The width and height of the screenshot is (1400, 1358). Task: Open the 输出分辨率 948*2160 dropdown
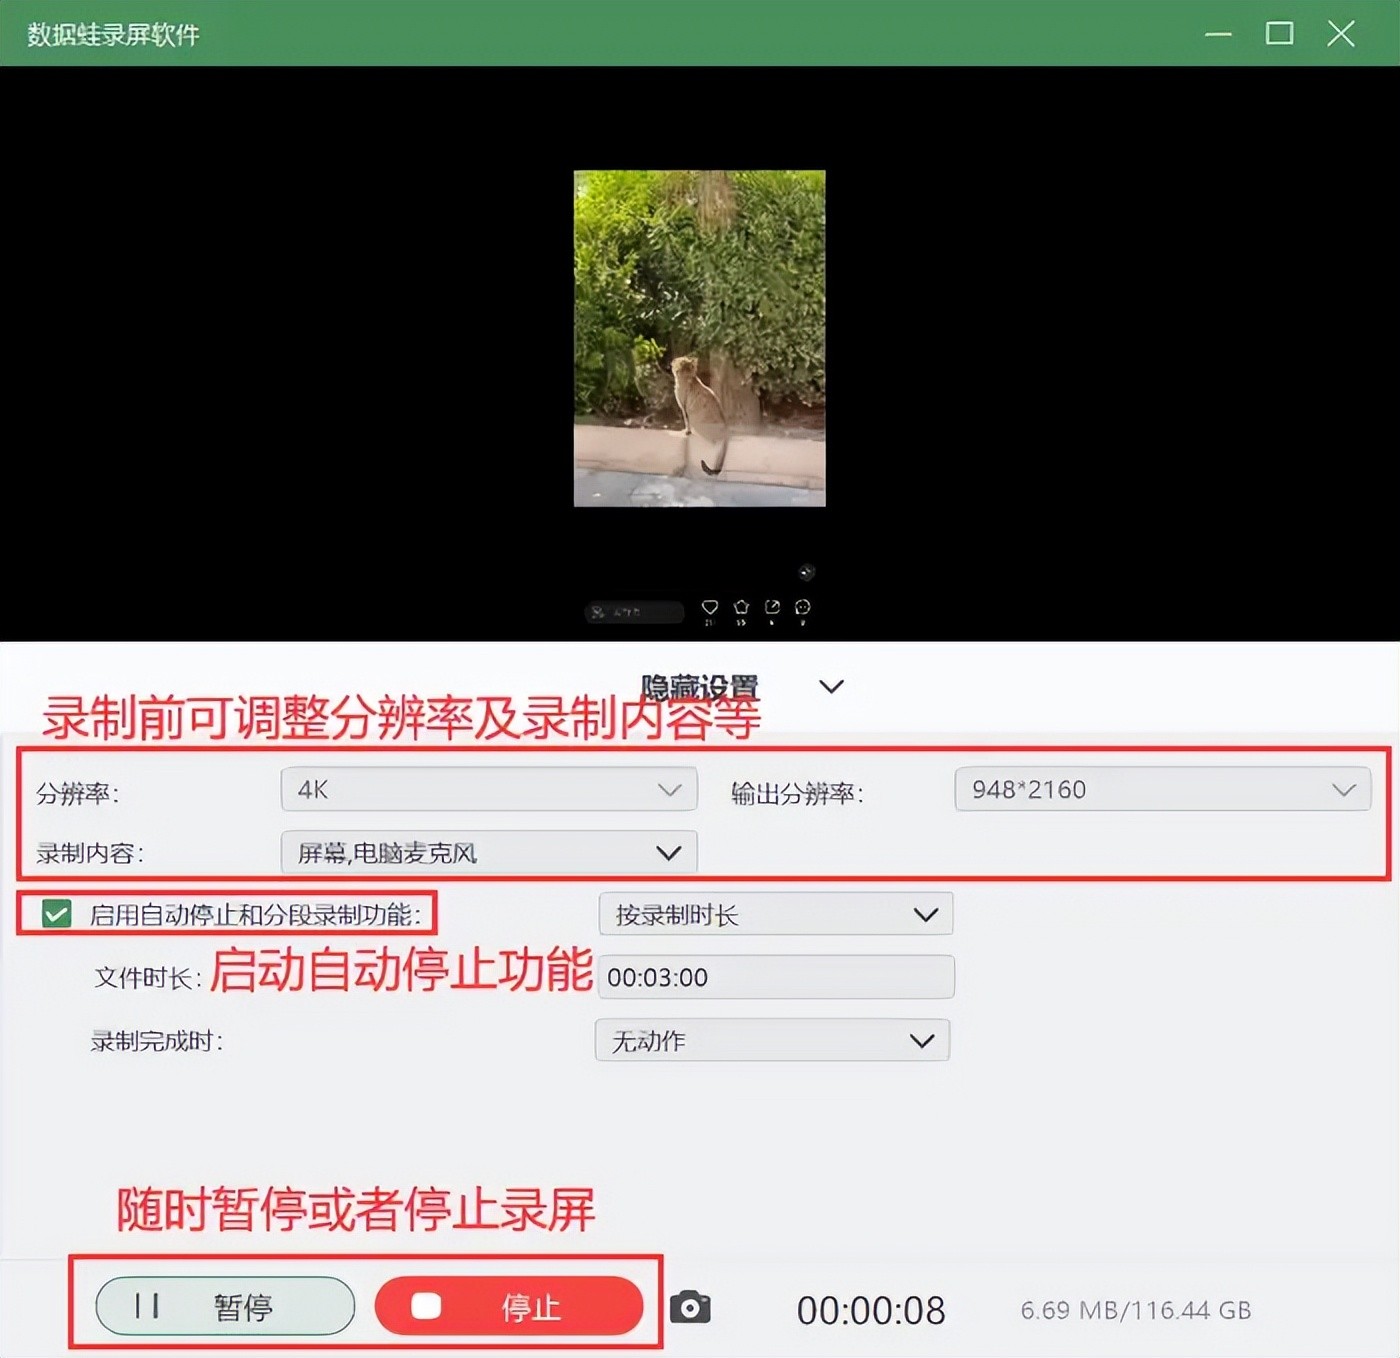pos(1162,790)
